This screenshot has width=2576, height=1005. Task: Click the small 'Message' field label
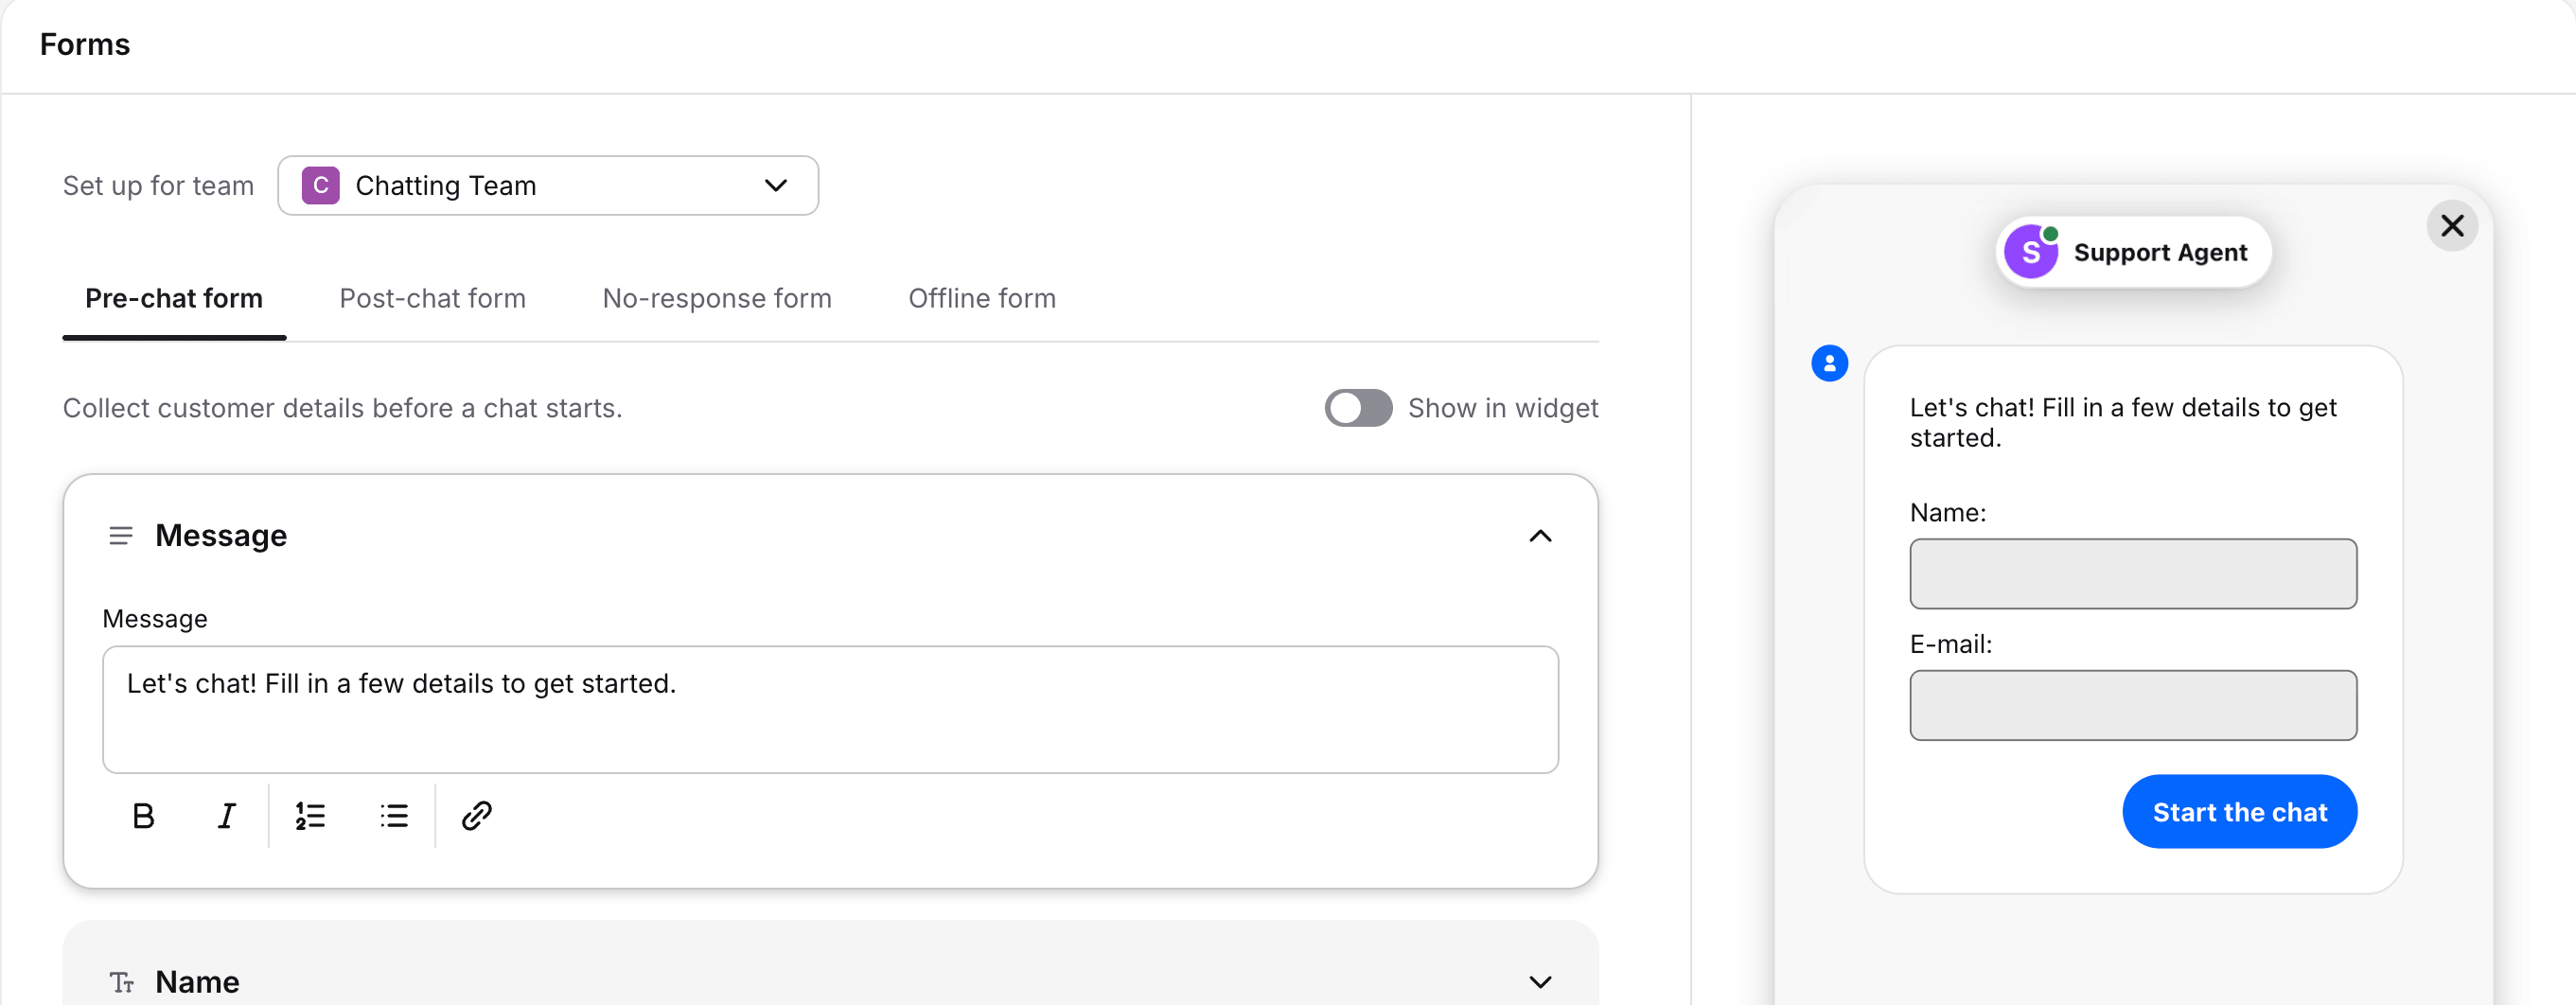[x=155, y=619]
